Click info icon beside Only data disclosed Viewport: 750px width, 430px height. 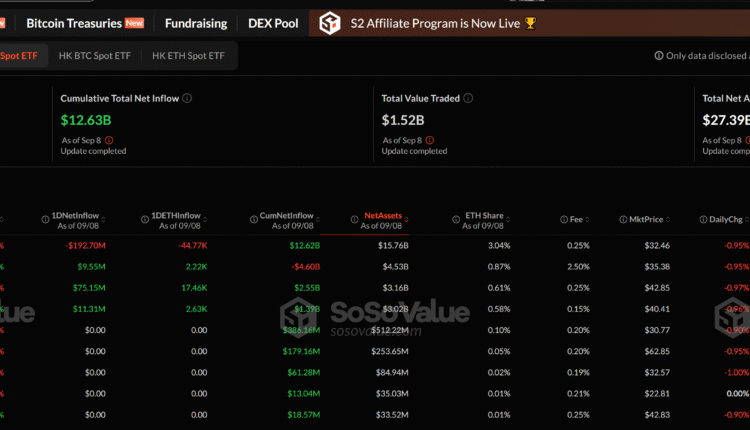[x=658, y=57]
